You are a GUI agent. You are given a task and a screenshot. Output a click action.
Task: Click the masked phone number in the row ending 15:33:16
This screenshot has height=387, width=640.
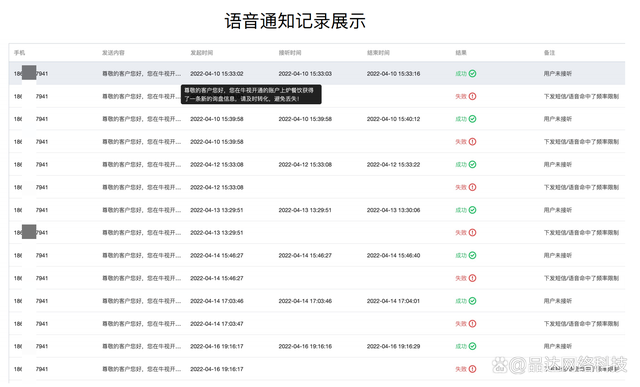[31, 74]
